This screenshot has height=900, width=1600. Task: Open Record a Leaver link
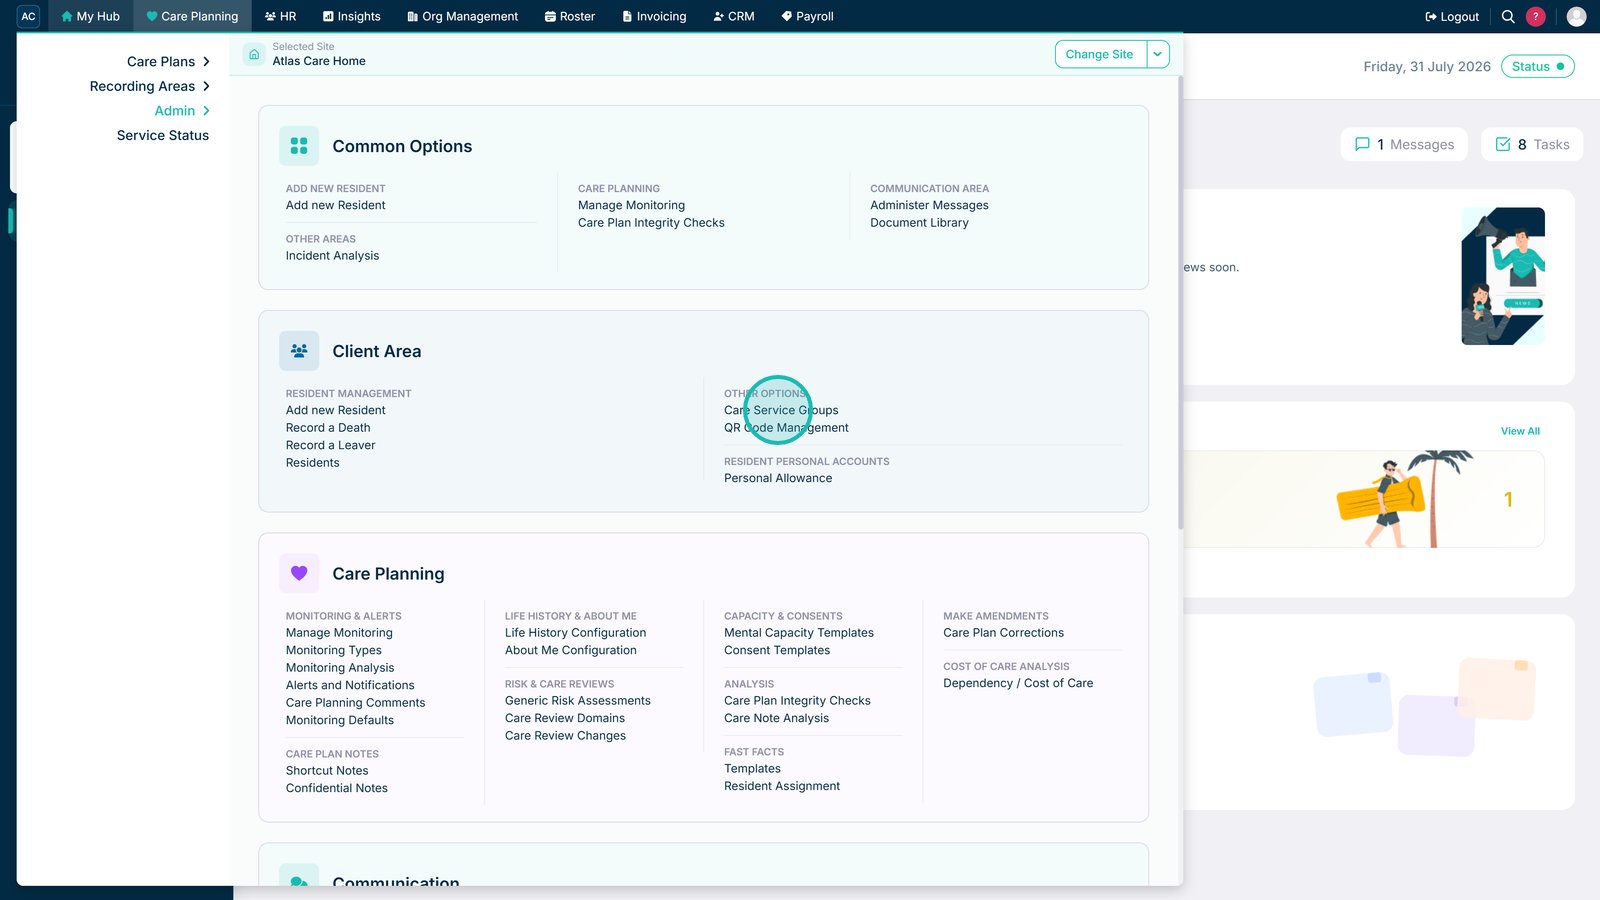(x=330, y=445)
